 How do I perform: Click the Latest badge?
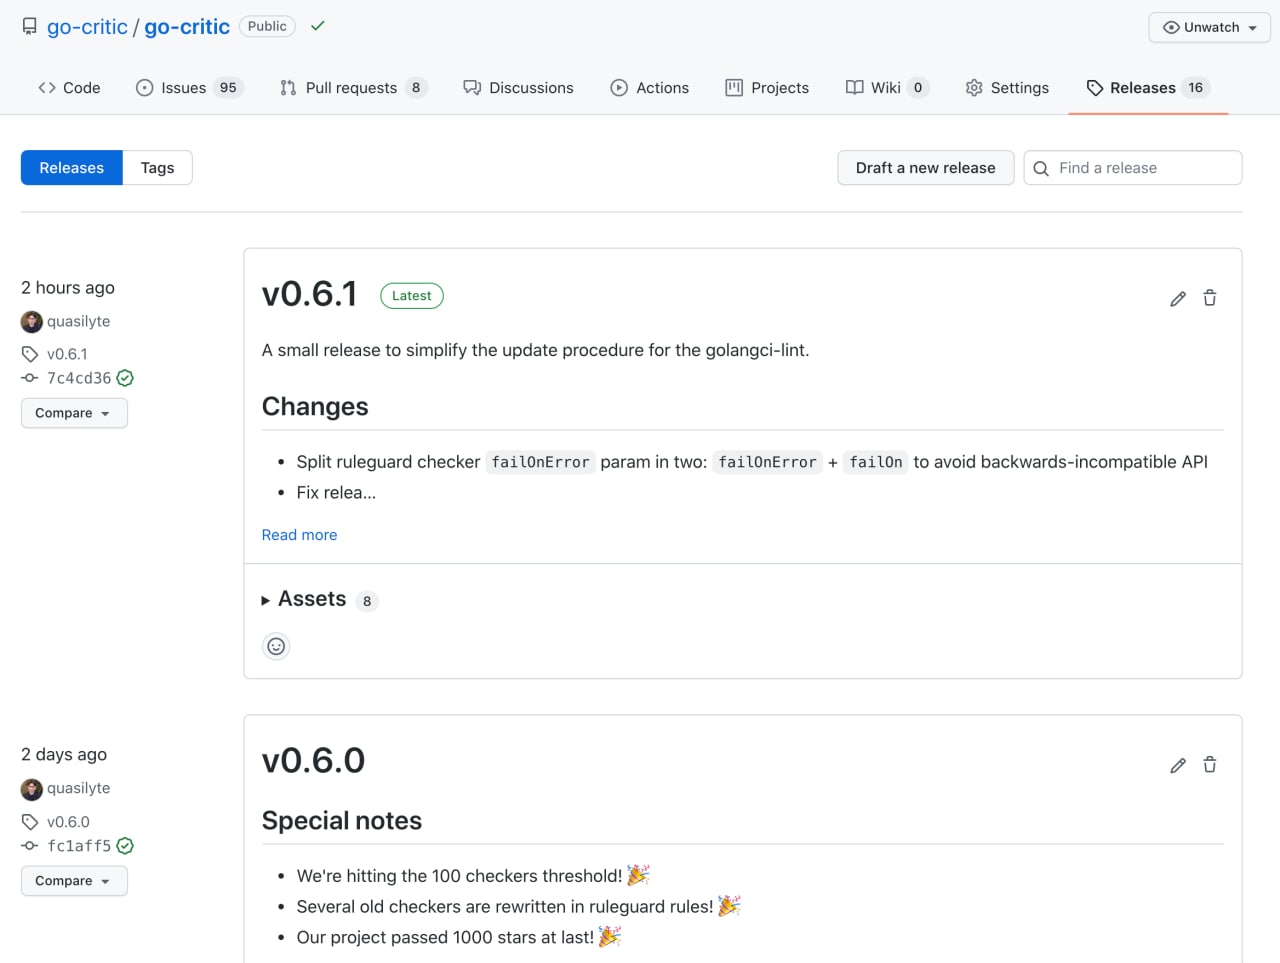click(x=412, y=296)
